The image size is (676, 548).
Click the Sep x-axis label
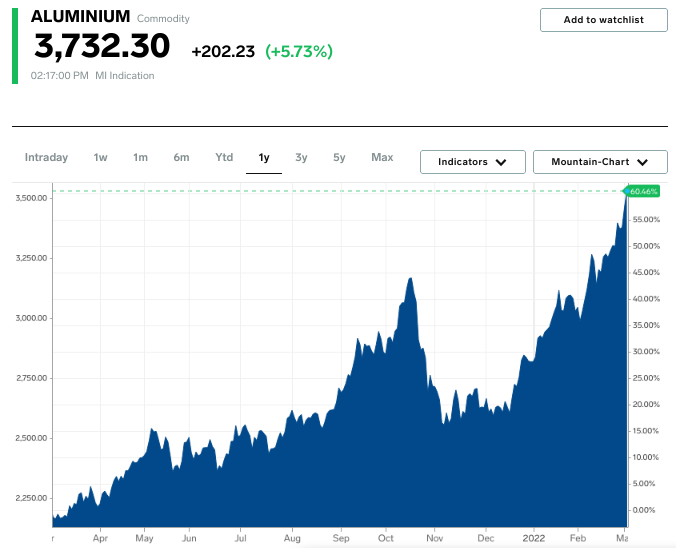click(341, 538)
